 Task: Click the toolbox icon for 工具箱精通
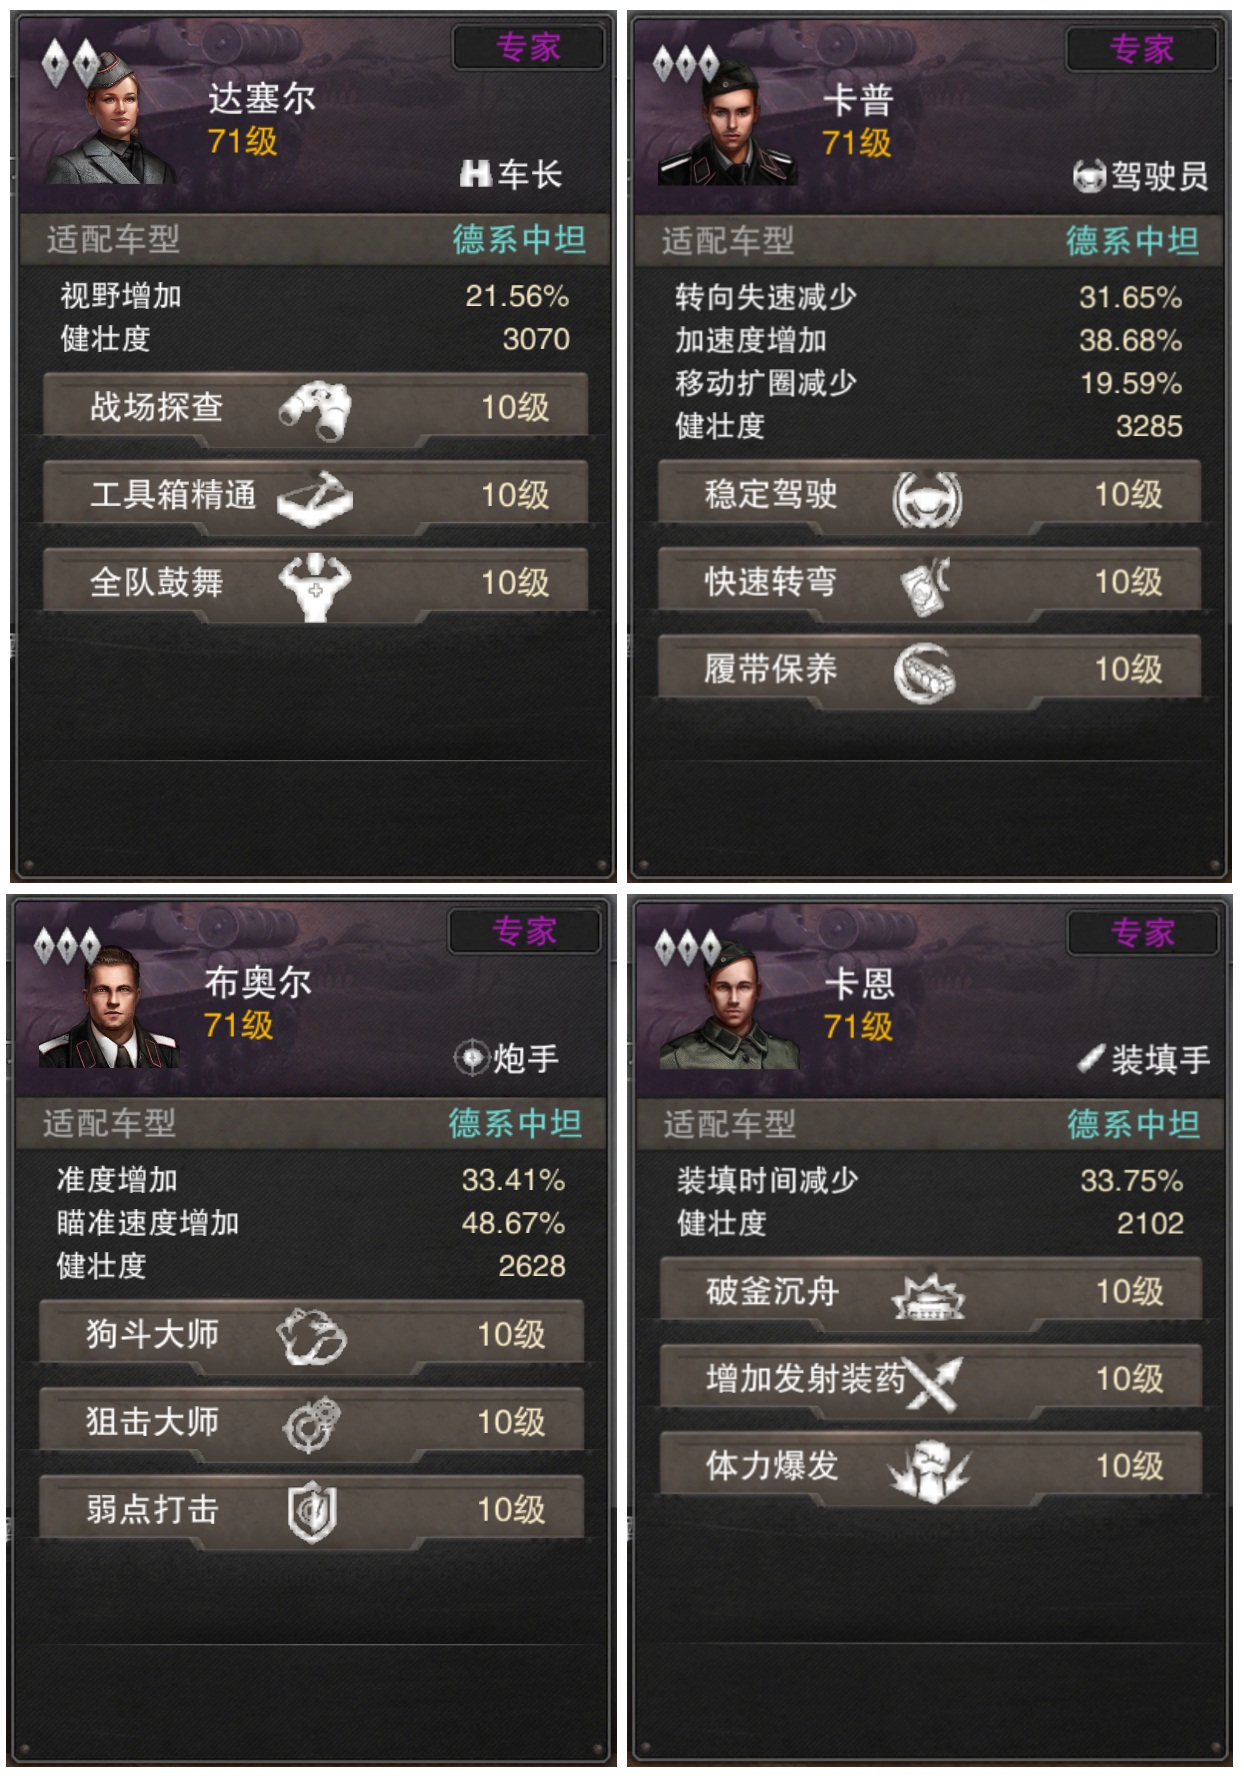tap(315, 497)
